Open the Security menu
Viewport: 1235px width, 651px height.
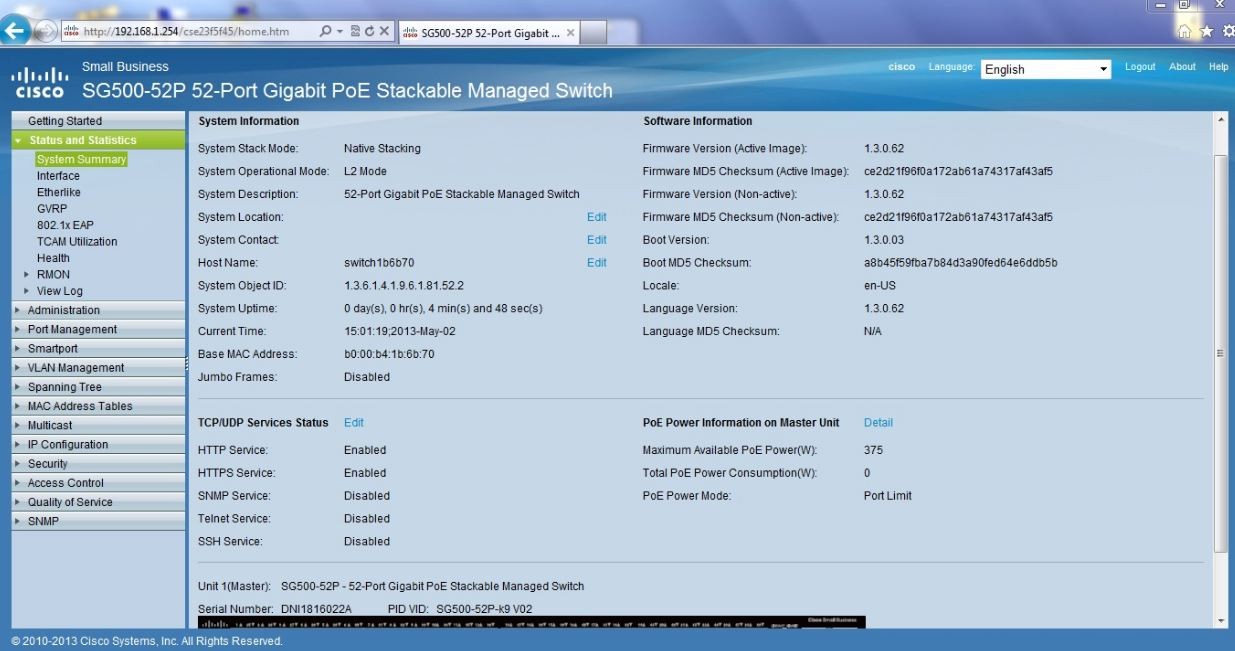click(98, 464)
